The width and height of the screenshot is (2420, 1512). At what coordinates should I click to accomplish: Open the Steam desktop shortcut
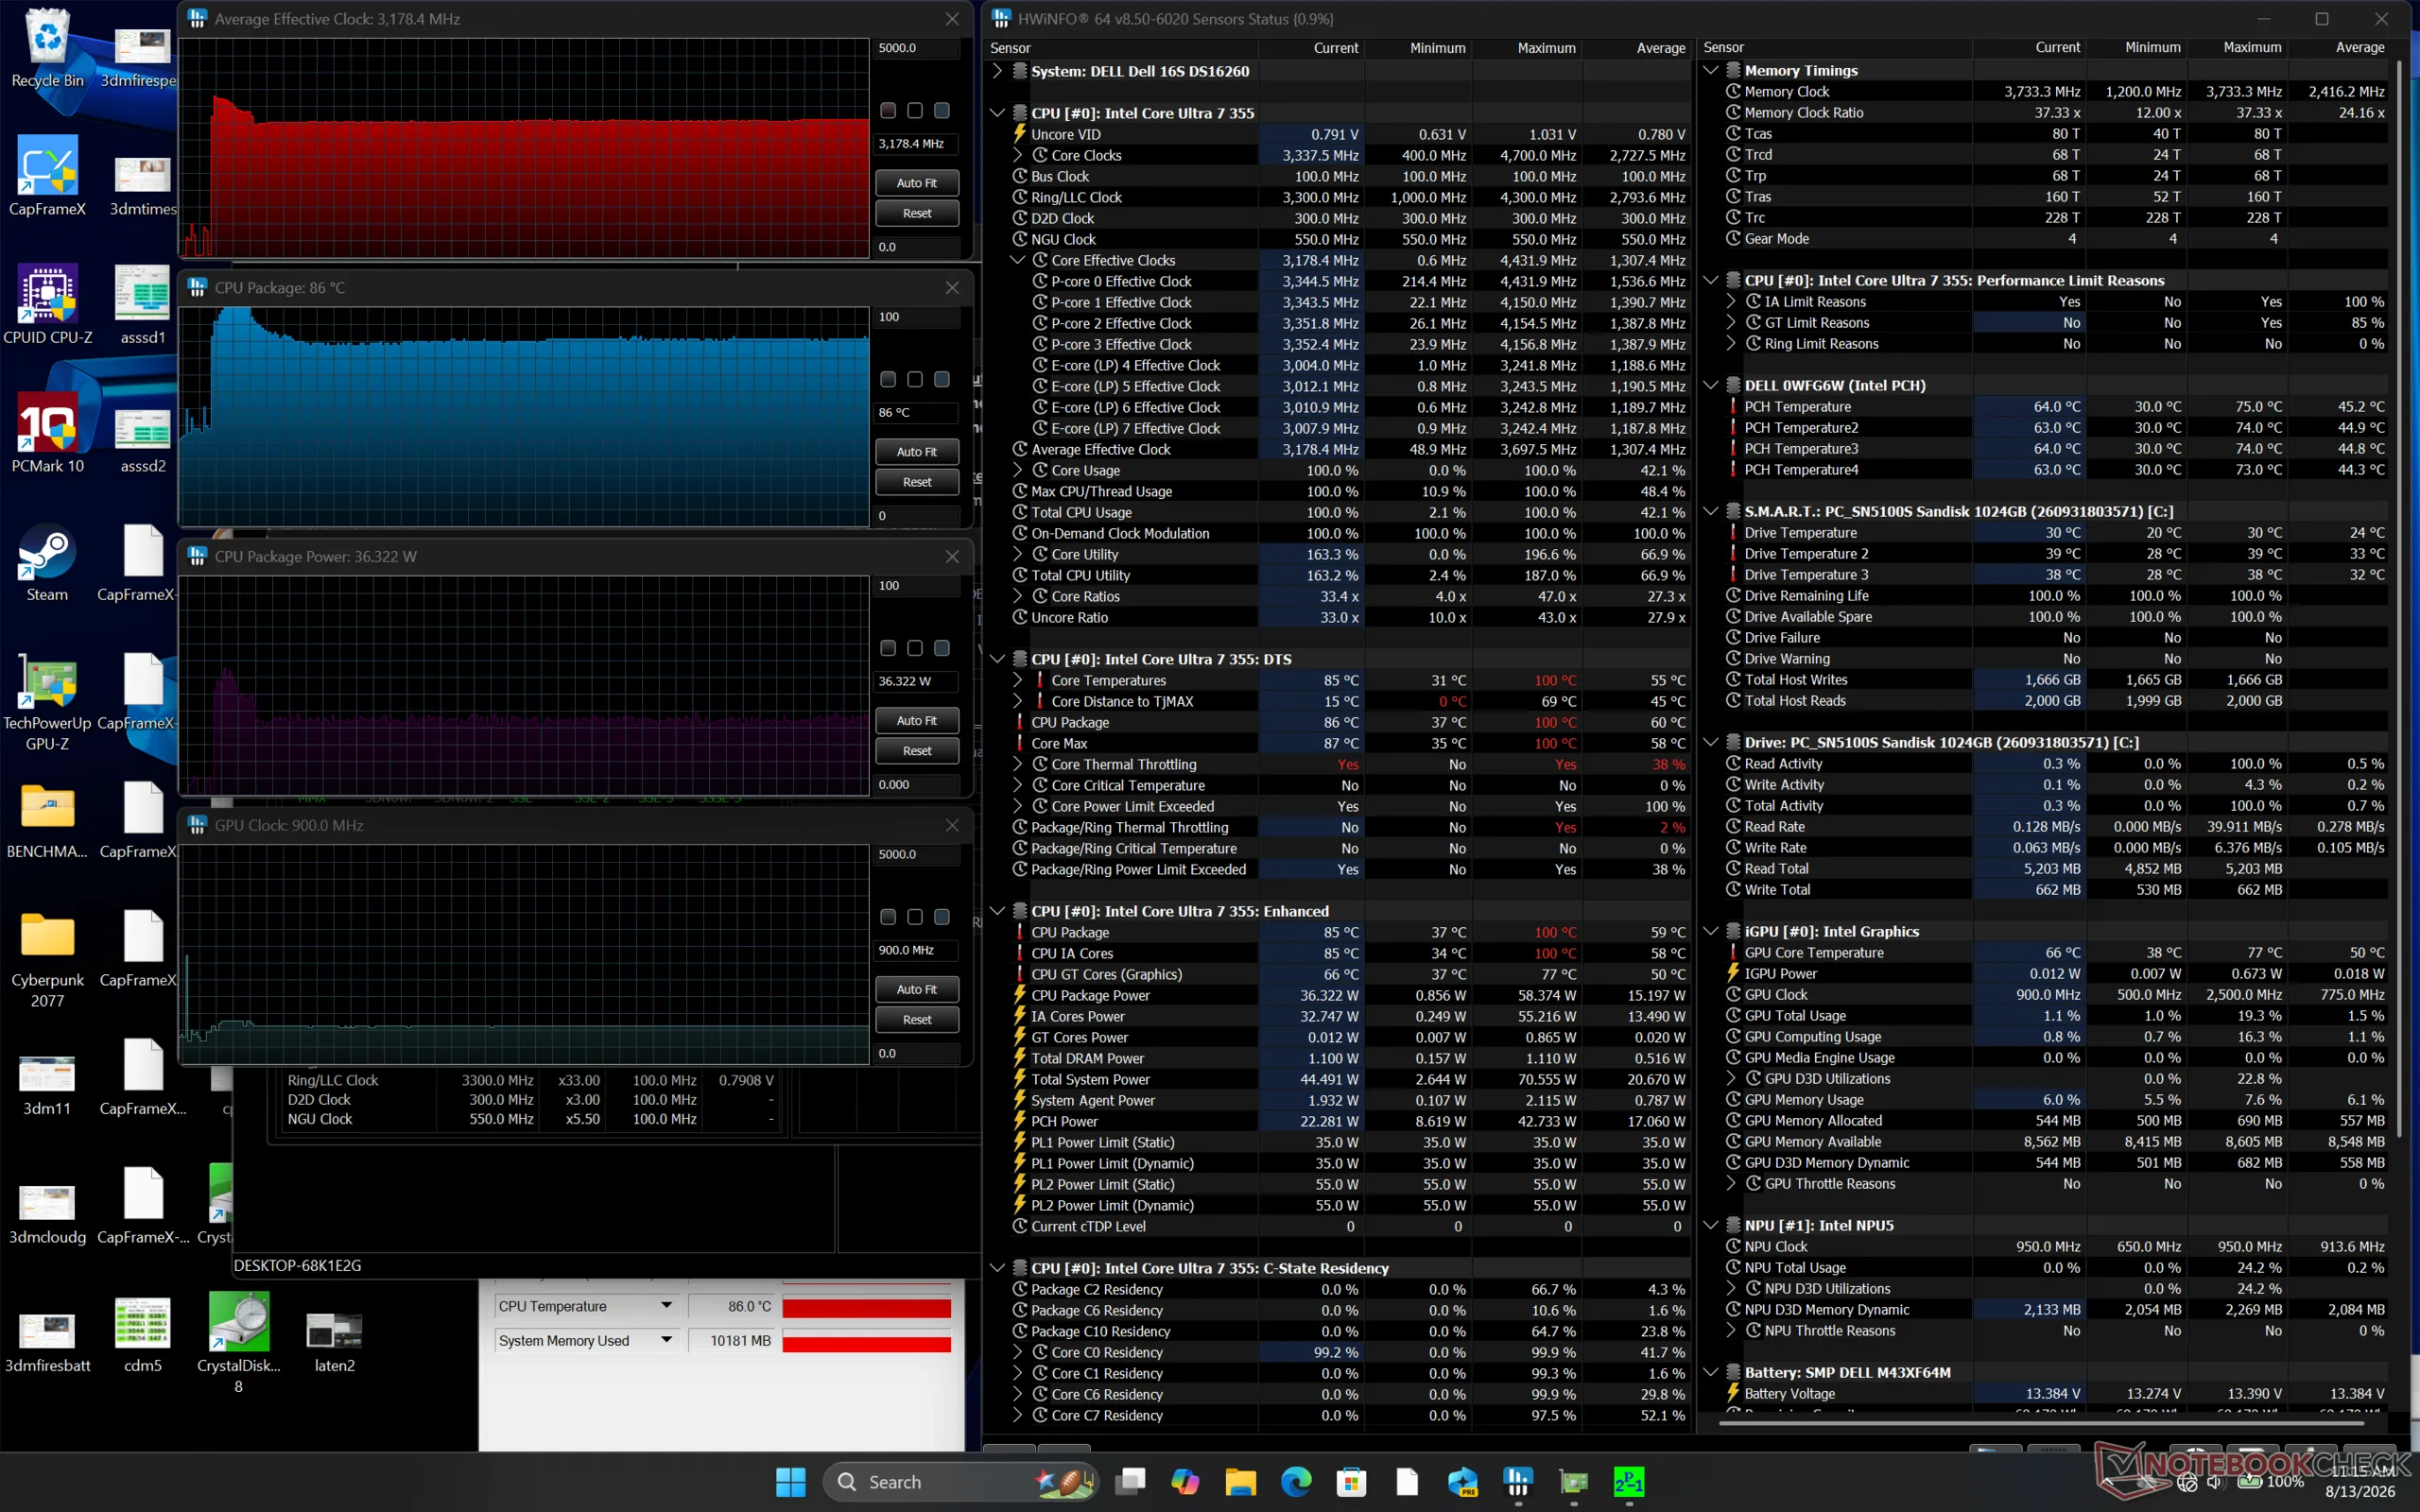coord(47,562)
